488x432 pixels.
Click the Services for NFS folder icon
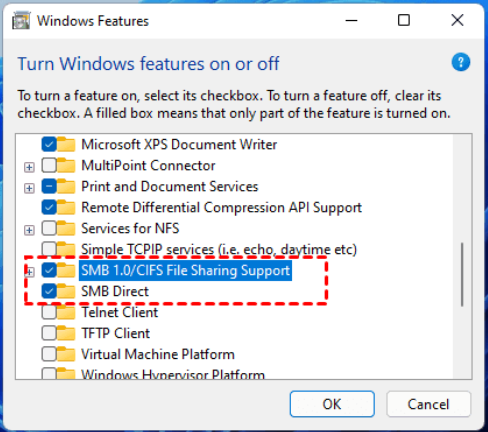point(66,228)
